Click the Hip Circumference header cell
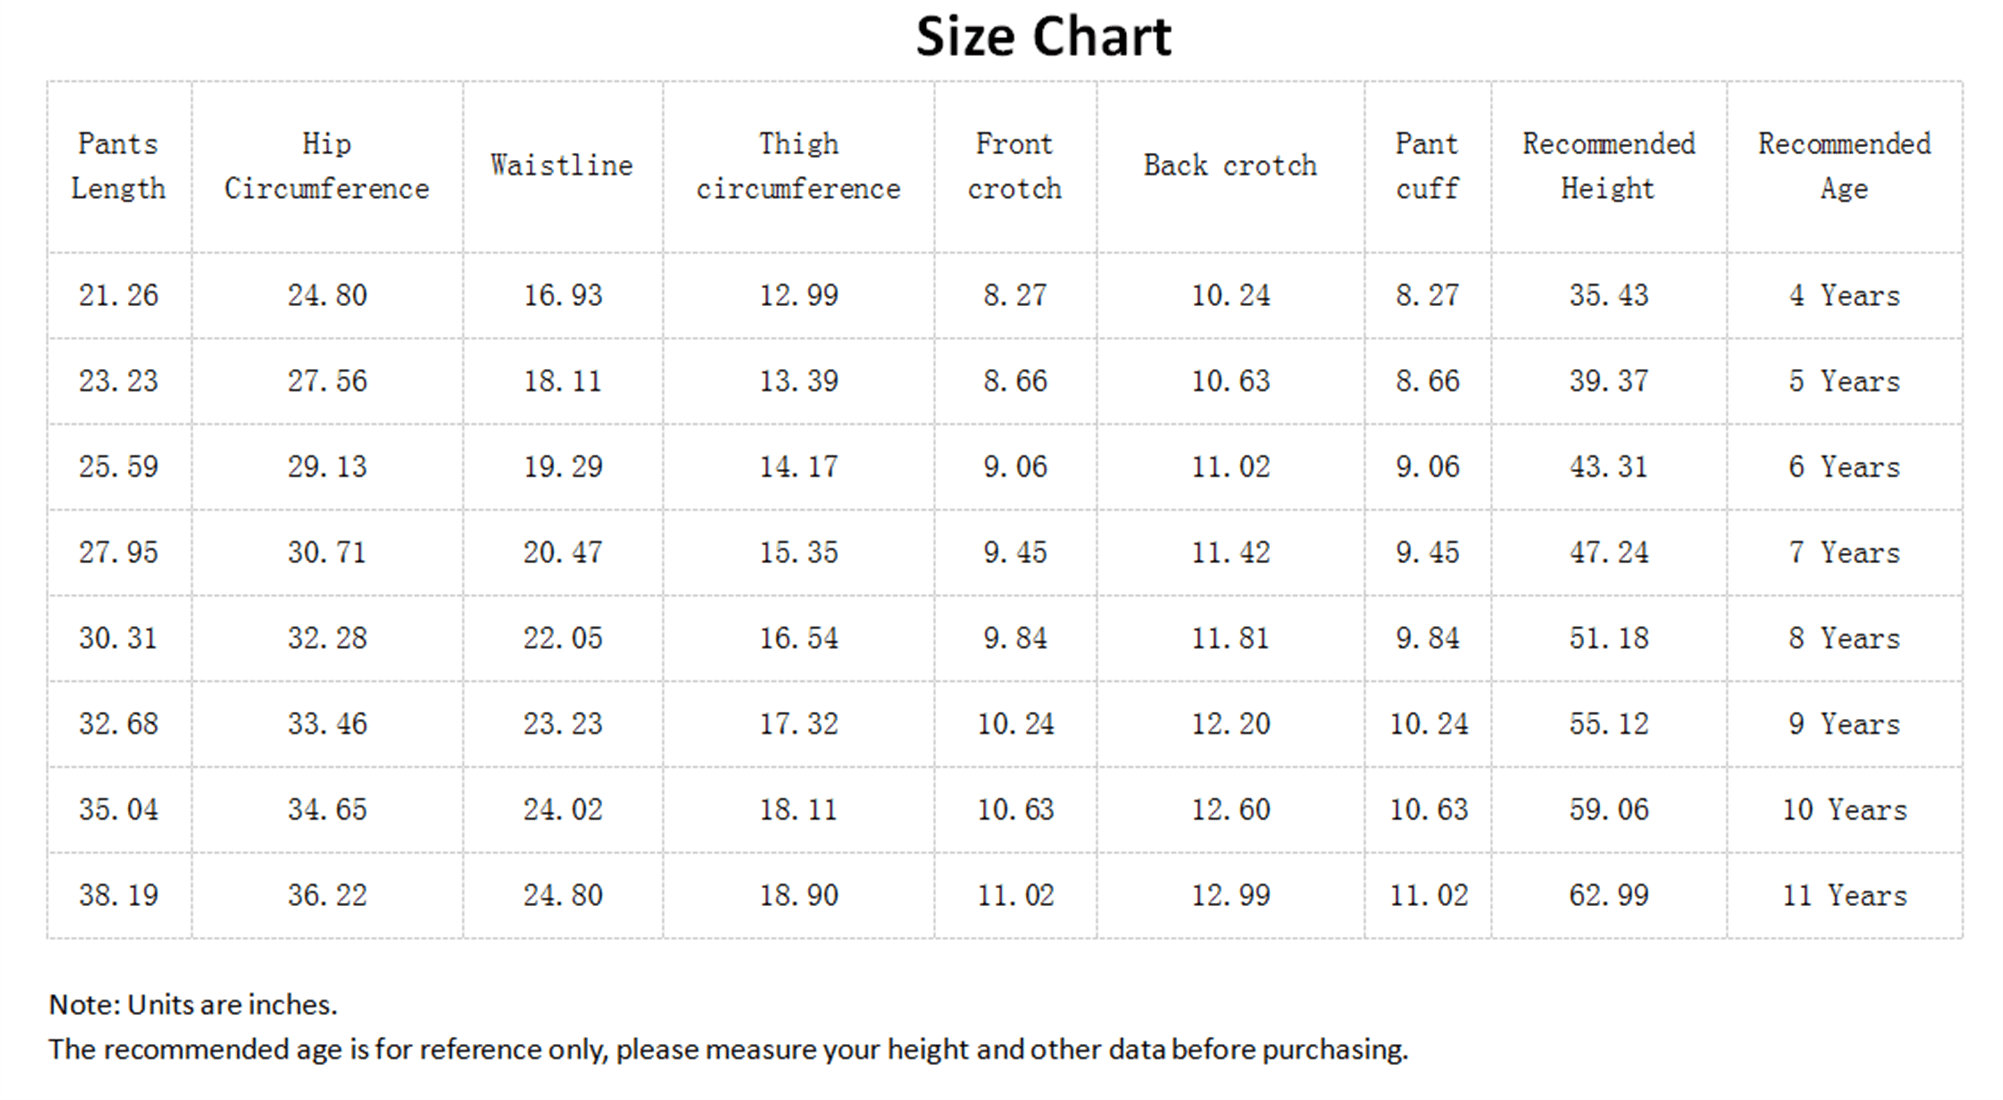2003x1100 pixels. tap(326, 166)
